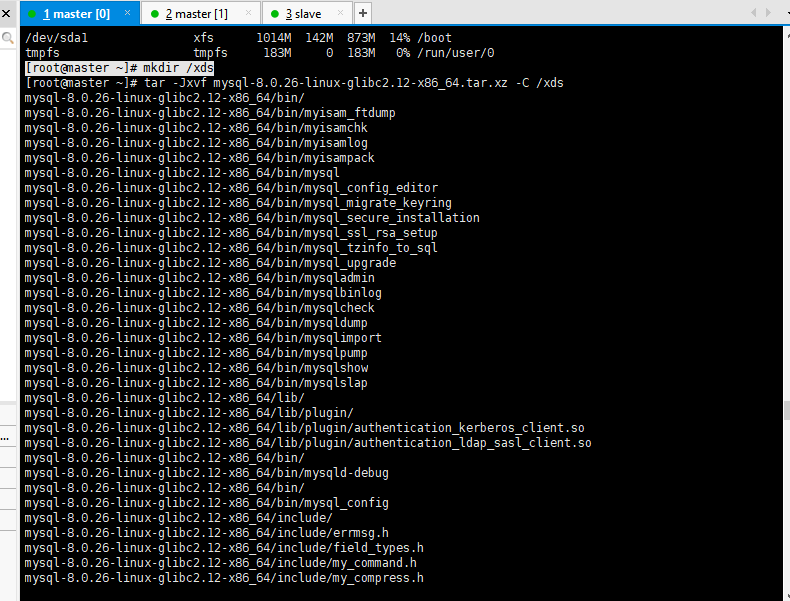
Task: Click the 'bin/mysqldump' output line
Action: [196, 323]
